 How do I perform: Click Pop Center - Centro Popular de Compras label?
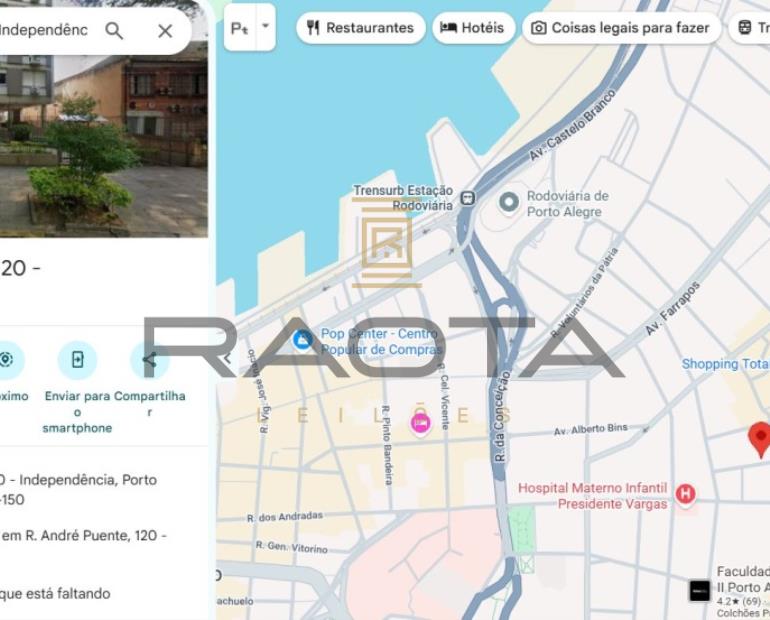click(x=381, y=342)
